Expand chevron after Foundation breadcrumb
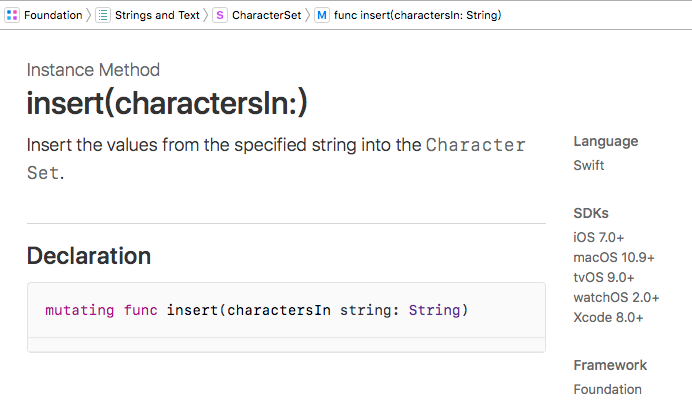Image resolution: width=692 pixels, height=404 pixels. [x=89, y=15]
